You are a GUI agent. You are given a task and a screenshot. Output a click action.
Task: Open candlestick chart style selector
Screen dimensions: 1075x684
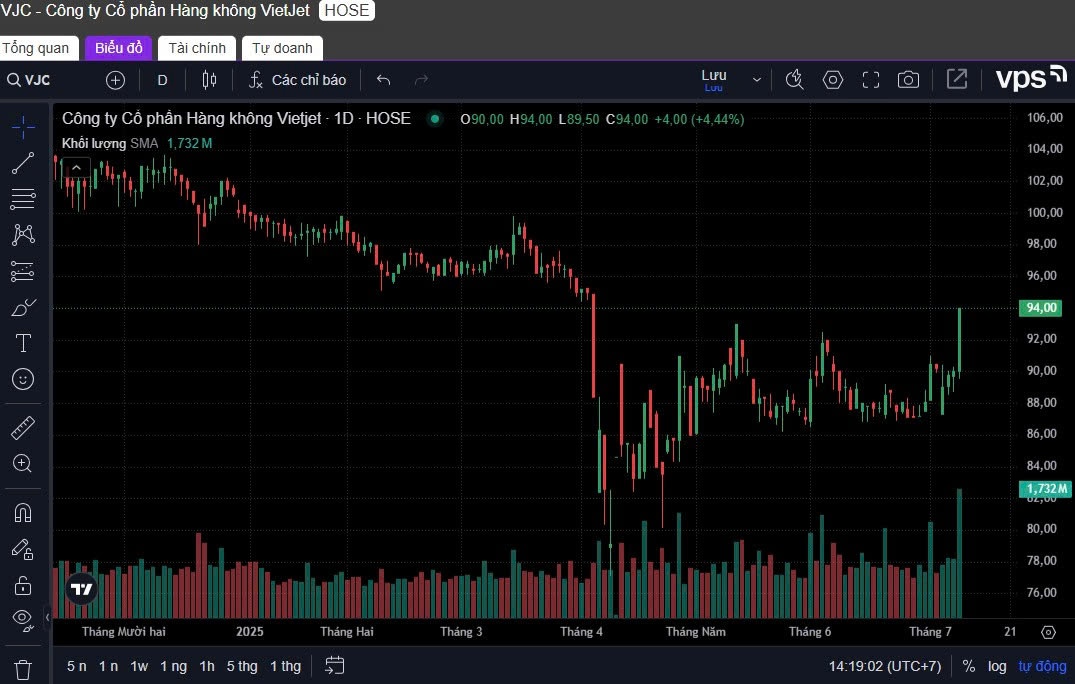point(209,80)
